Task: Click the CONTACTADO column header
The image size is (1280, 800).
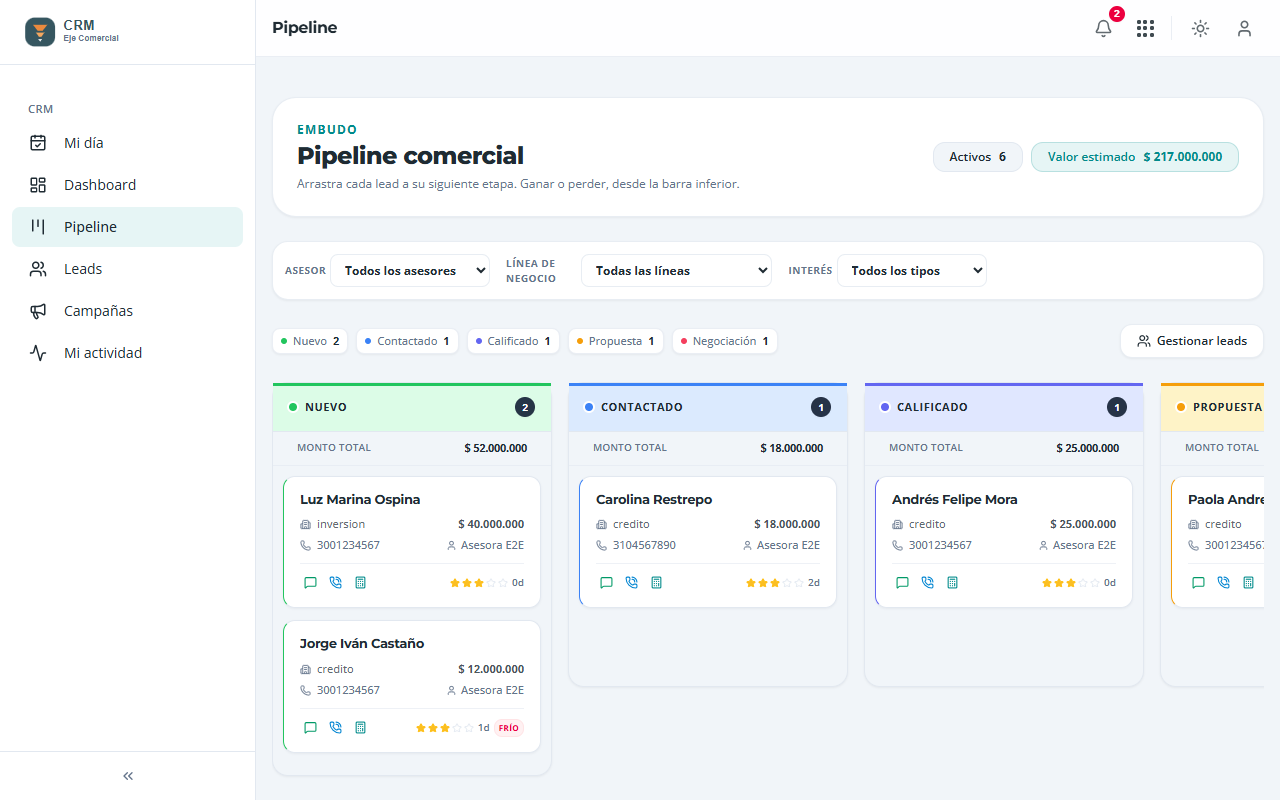Action: pyautogui.click(x=708, y=407)
